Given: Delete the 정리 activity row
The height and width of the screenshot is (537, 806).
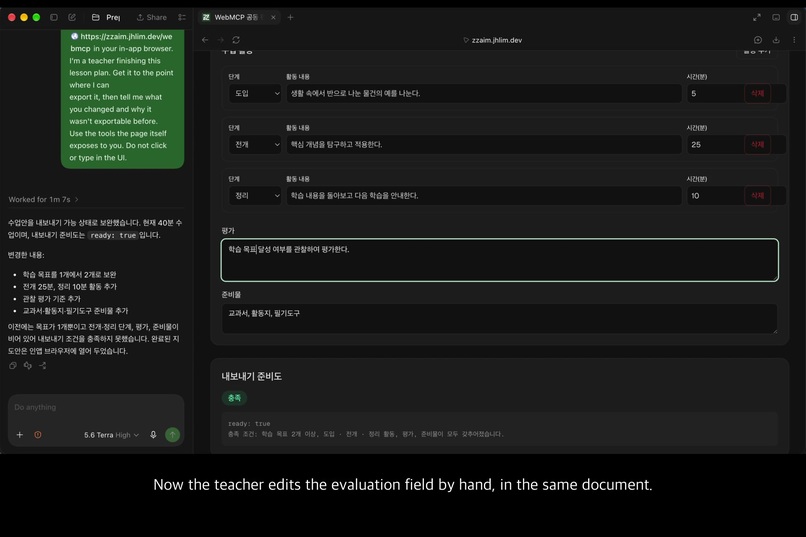Looking at the screenshot, I should (x=757, y=196).
